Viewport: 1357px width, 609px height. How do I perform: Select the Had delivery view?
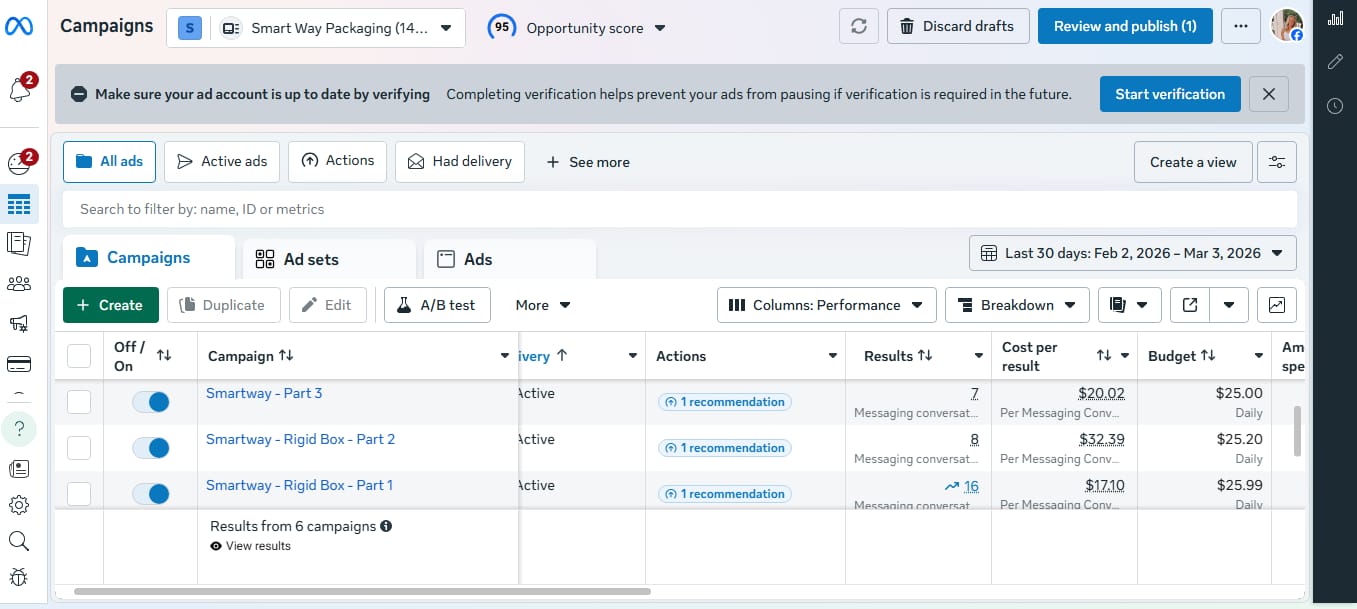pos(460,161)
